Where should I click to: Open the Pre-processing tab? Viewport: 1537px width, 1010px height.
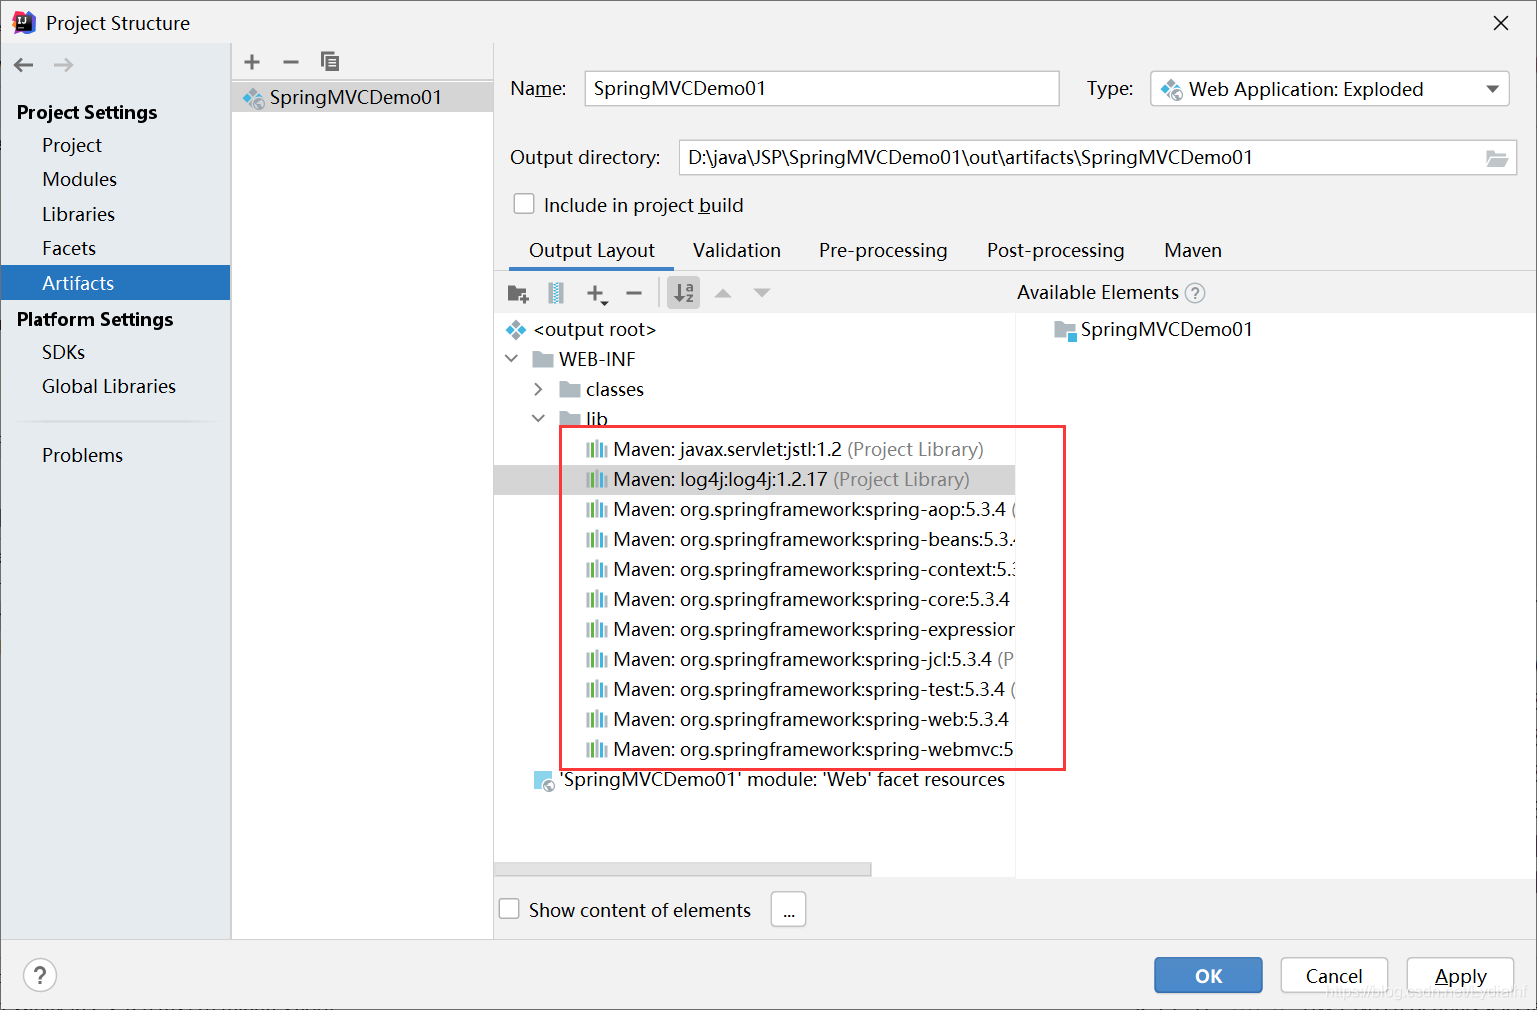tap(883, 250)
